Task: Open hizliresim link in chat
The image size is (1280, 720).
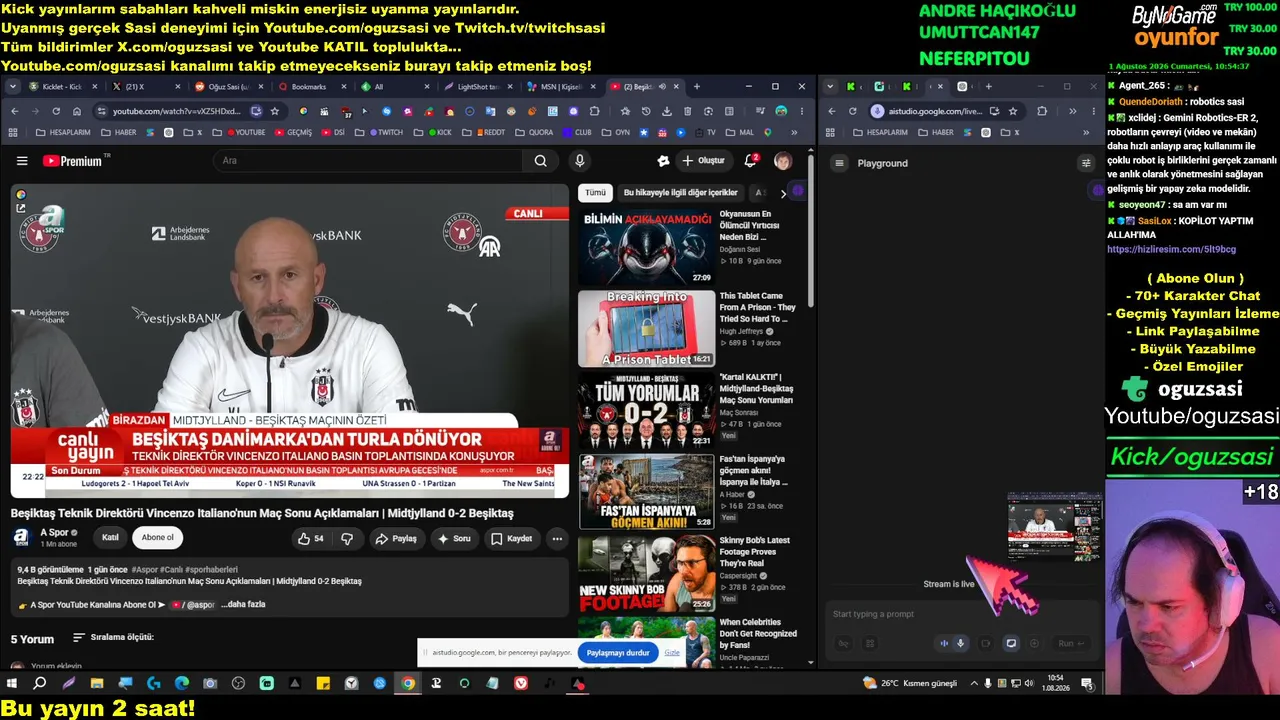Action: 1171,249
